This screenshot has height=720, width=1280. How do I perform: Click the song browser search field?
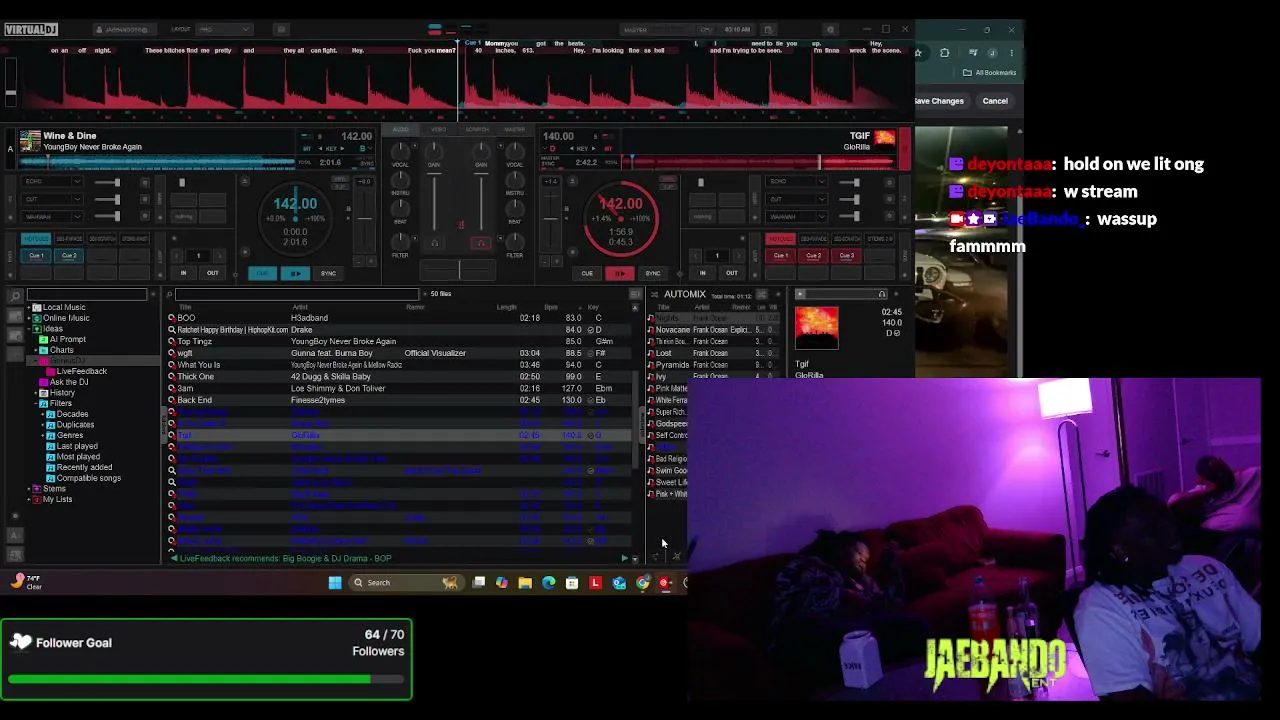pos(297,294)
